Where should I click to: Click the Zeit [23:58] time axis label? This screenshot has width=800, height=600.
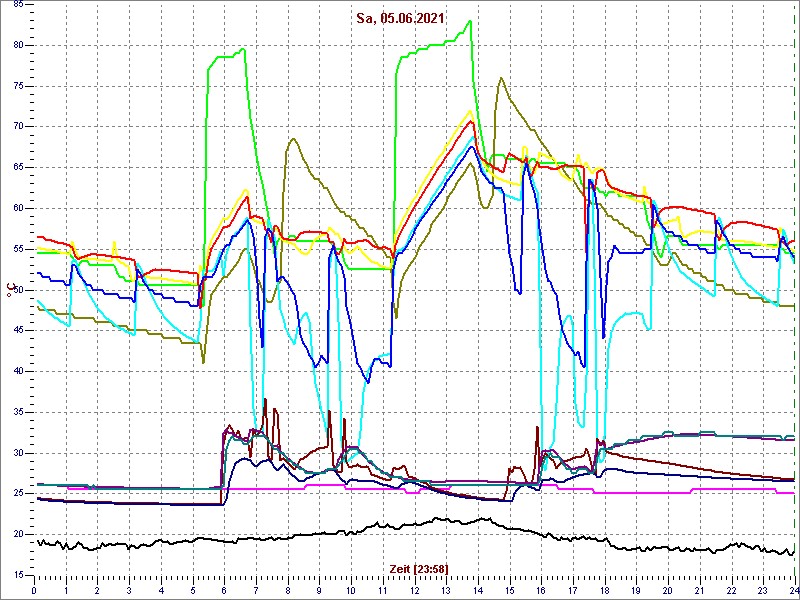[x=419, y=569]
